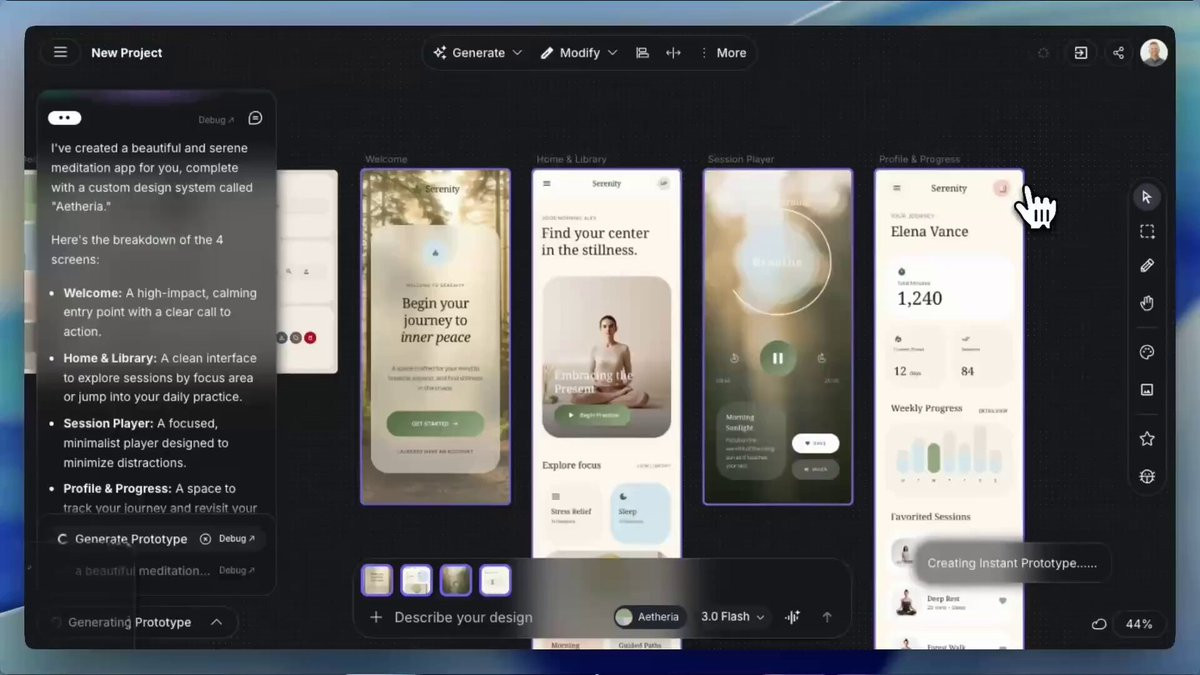Open the color palette theme tool

[x=1147, y=353]
